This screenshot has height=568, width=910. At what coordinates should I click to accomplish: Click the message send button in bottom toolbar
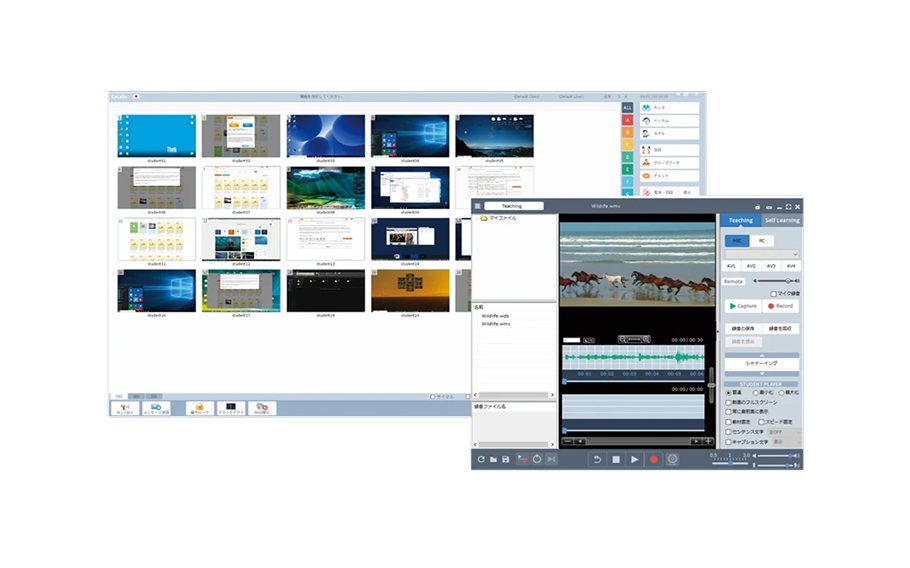click(157, 408)
